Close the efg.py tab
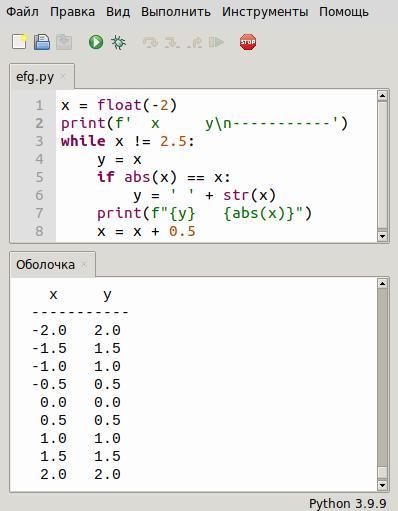398x511 pixels. (63, 77)
